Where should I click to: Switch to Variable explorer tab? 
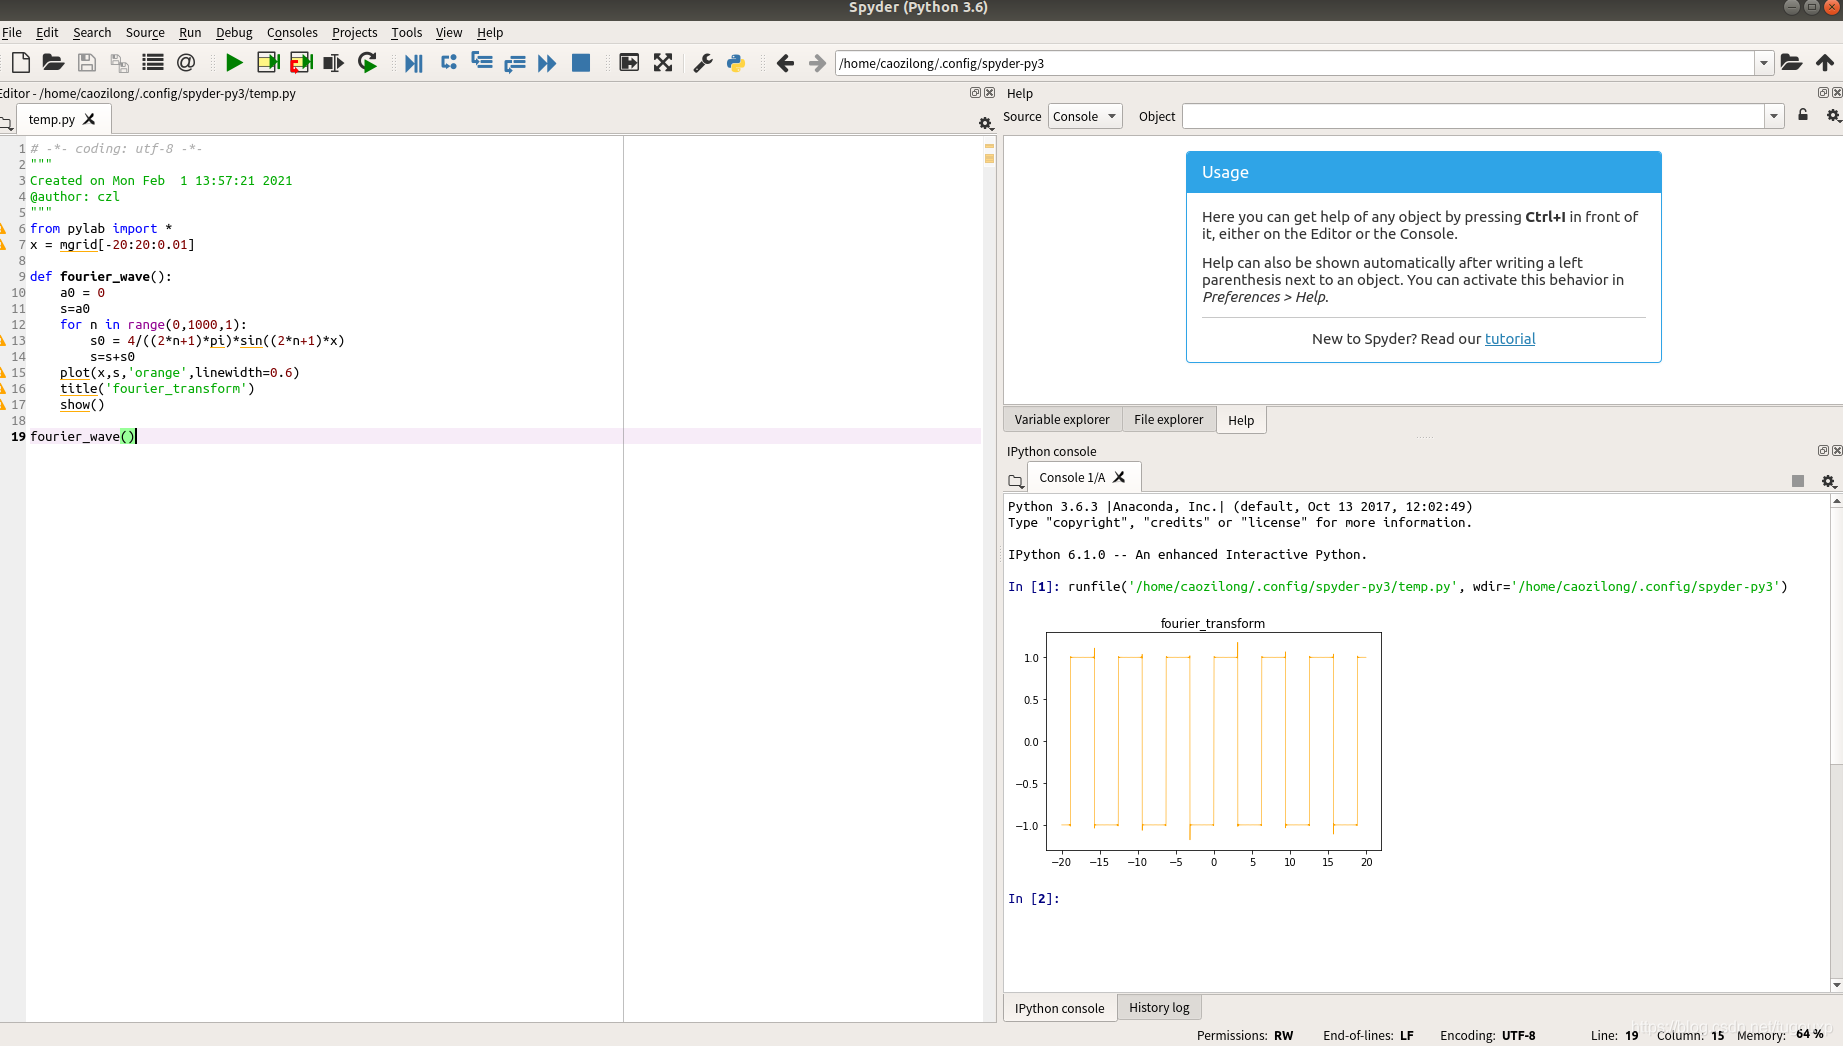coord(1062,419)
